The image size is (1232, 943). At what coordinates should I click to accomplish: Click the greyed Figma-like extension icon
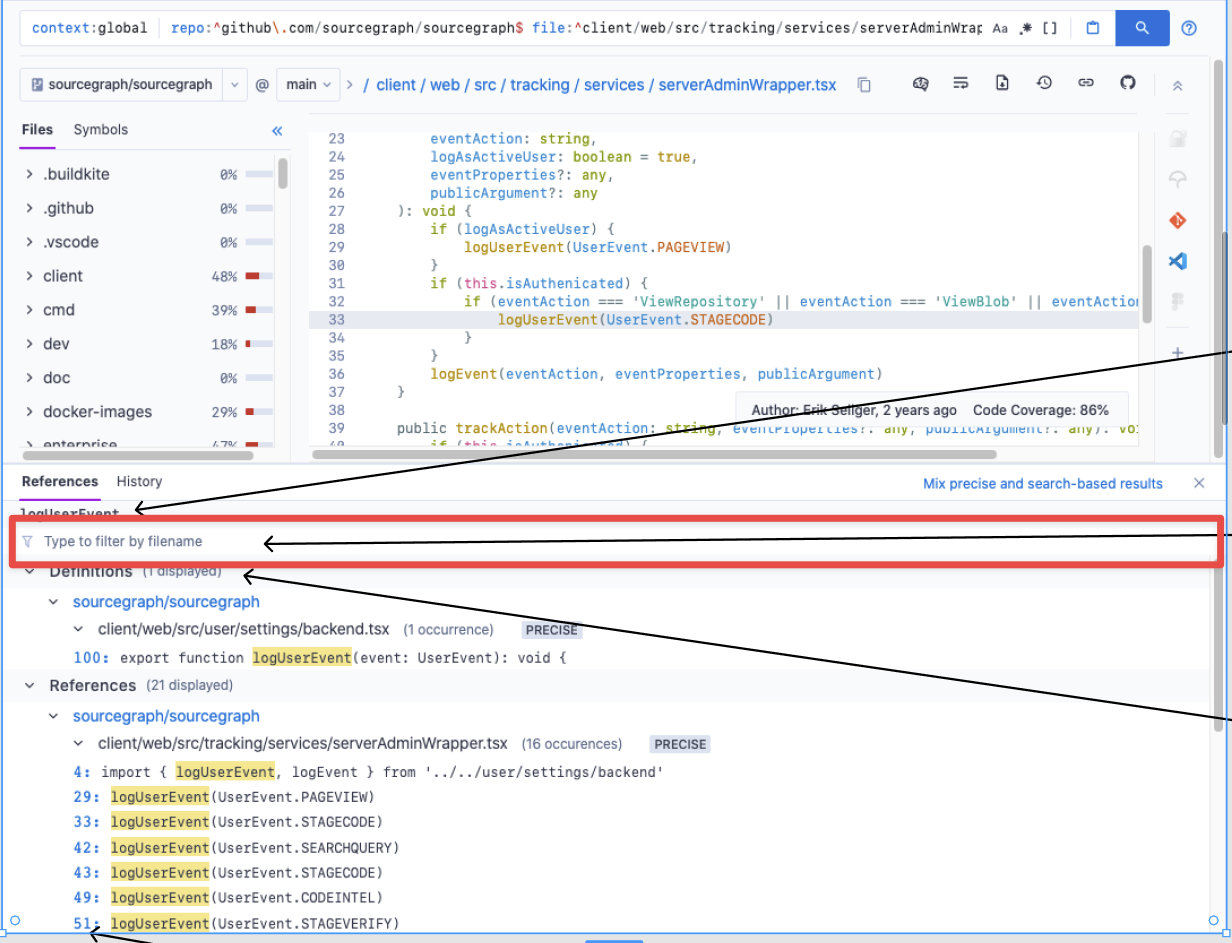(x=1178, y=301)
